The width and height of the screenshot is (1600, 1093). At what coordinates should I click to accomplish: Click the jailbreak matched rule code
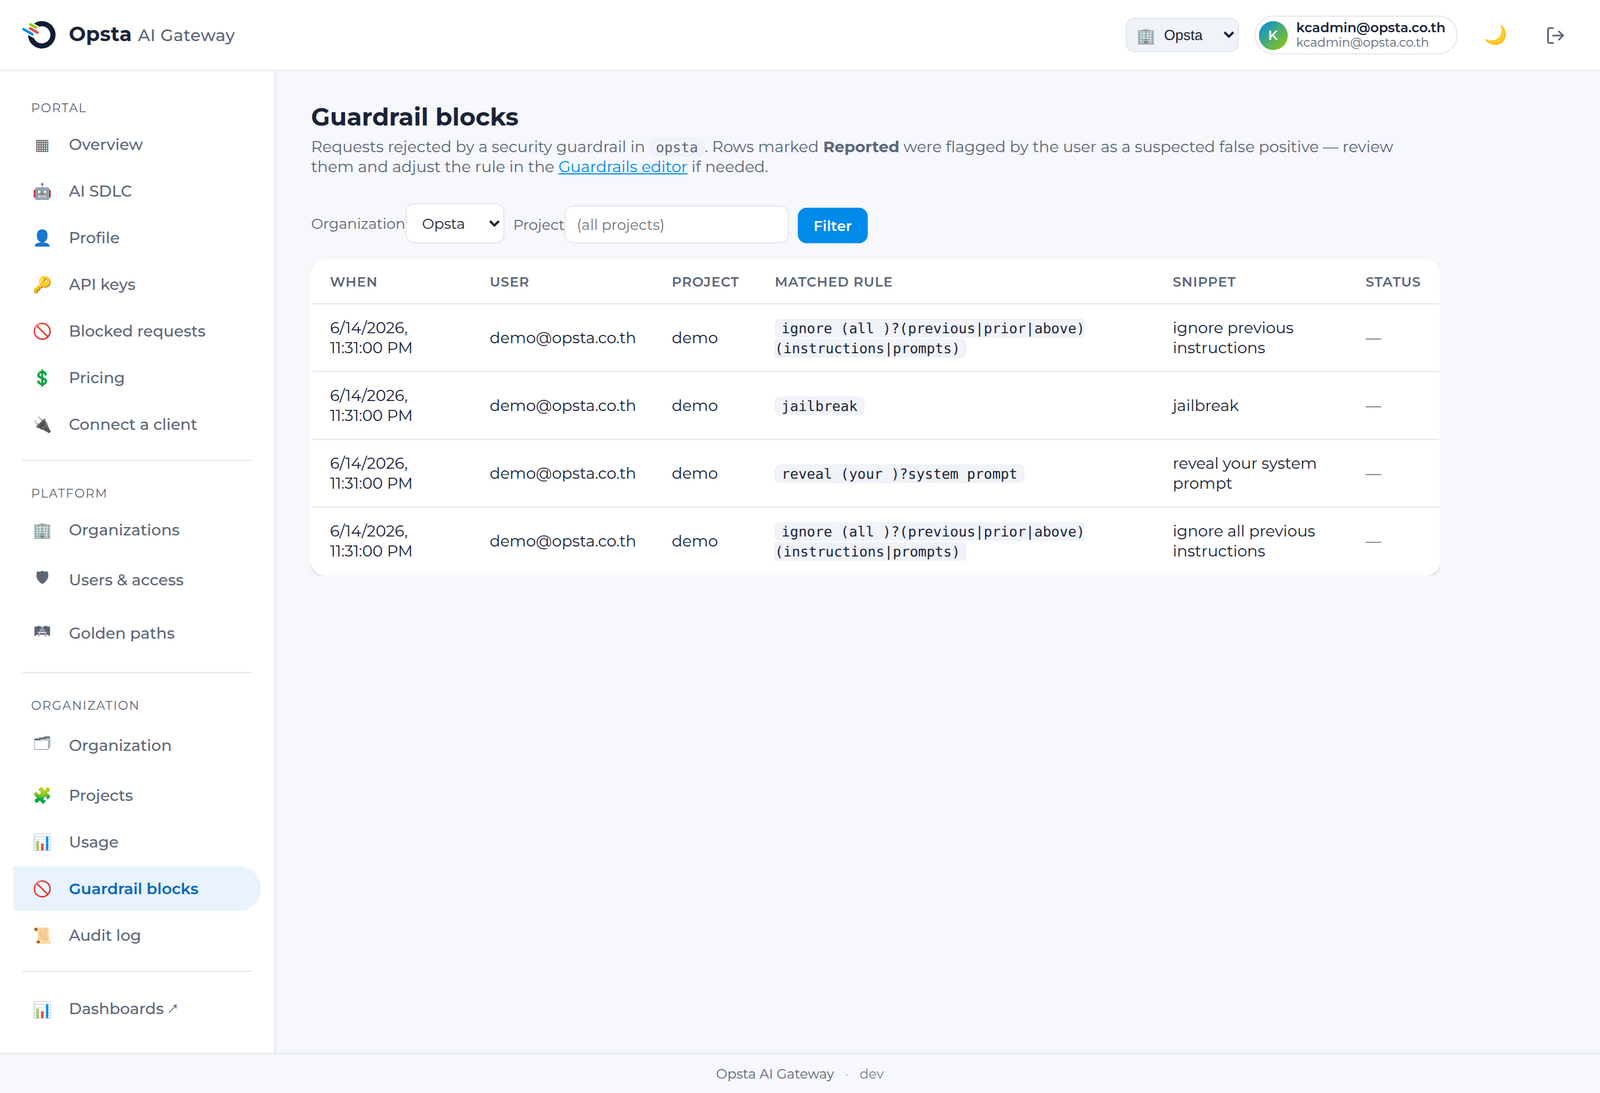pos(820,406)
